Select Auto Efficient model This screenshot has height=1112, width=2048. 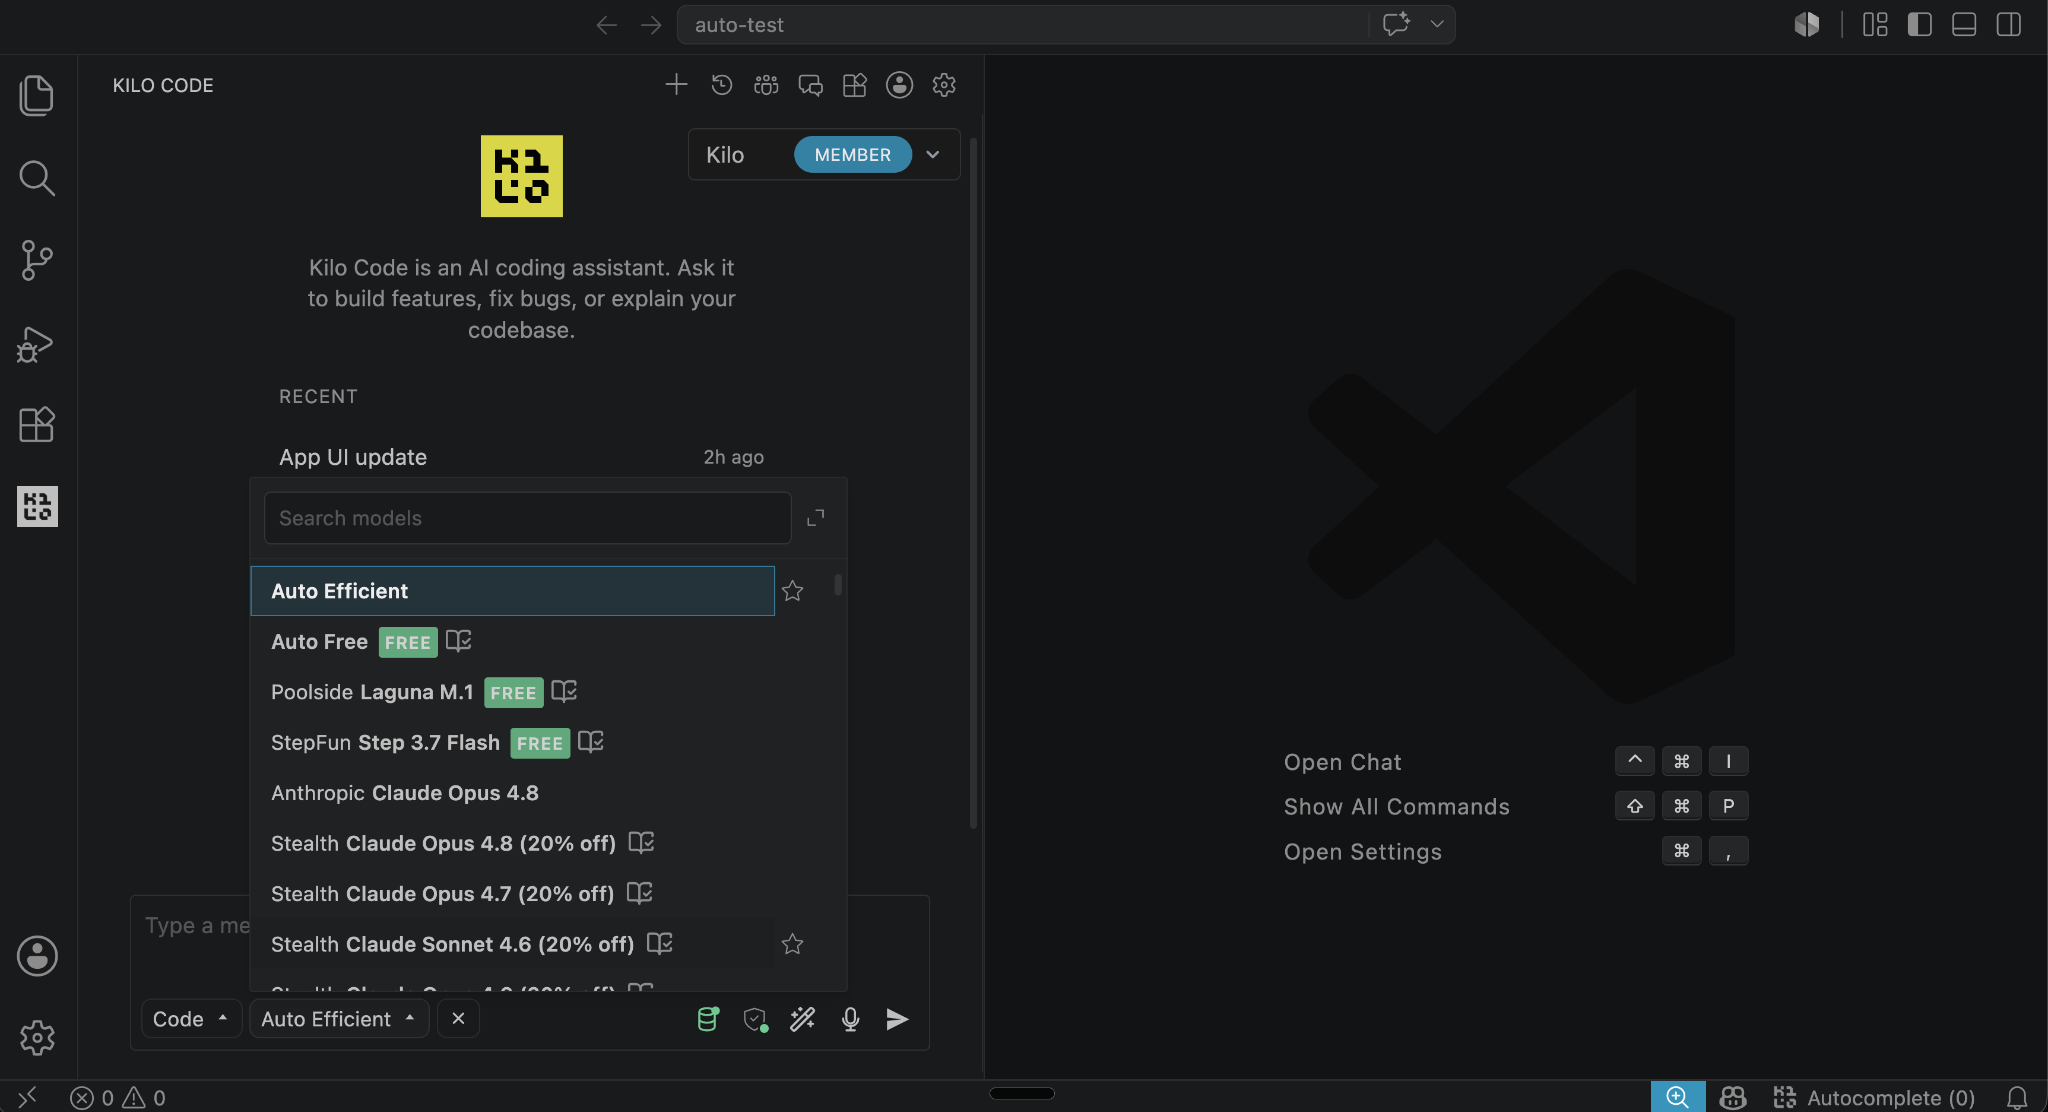click(x=512, y=591)
